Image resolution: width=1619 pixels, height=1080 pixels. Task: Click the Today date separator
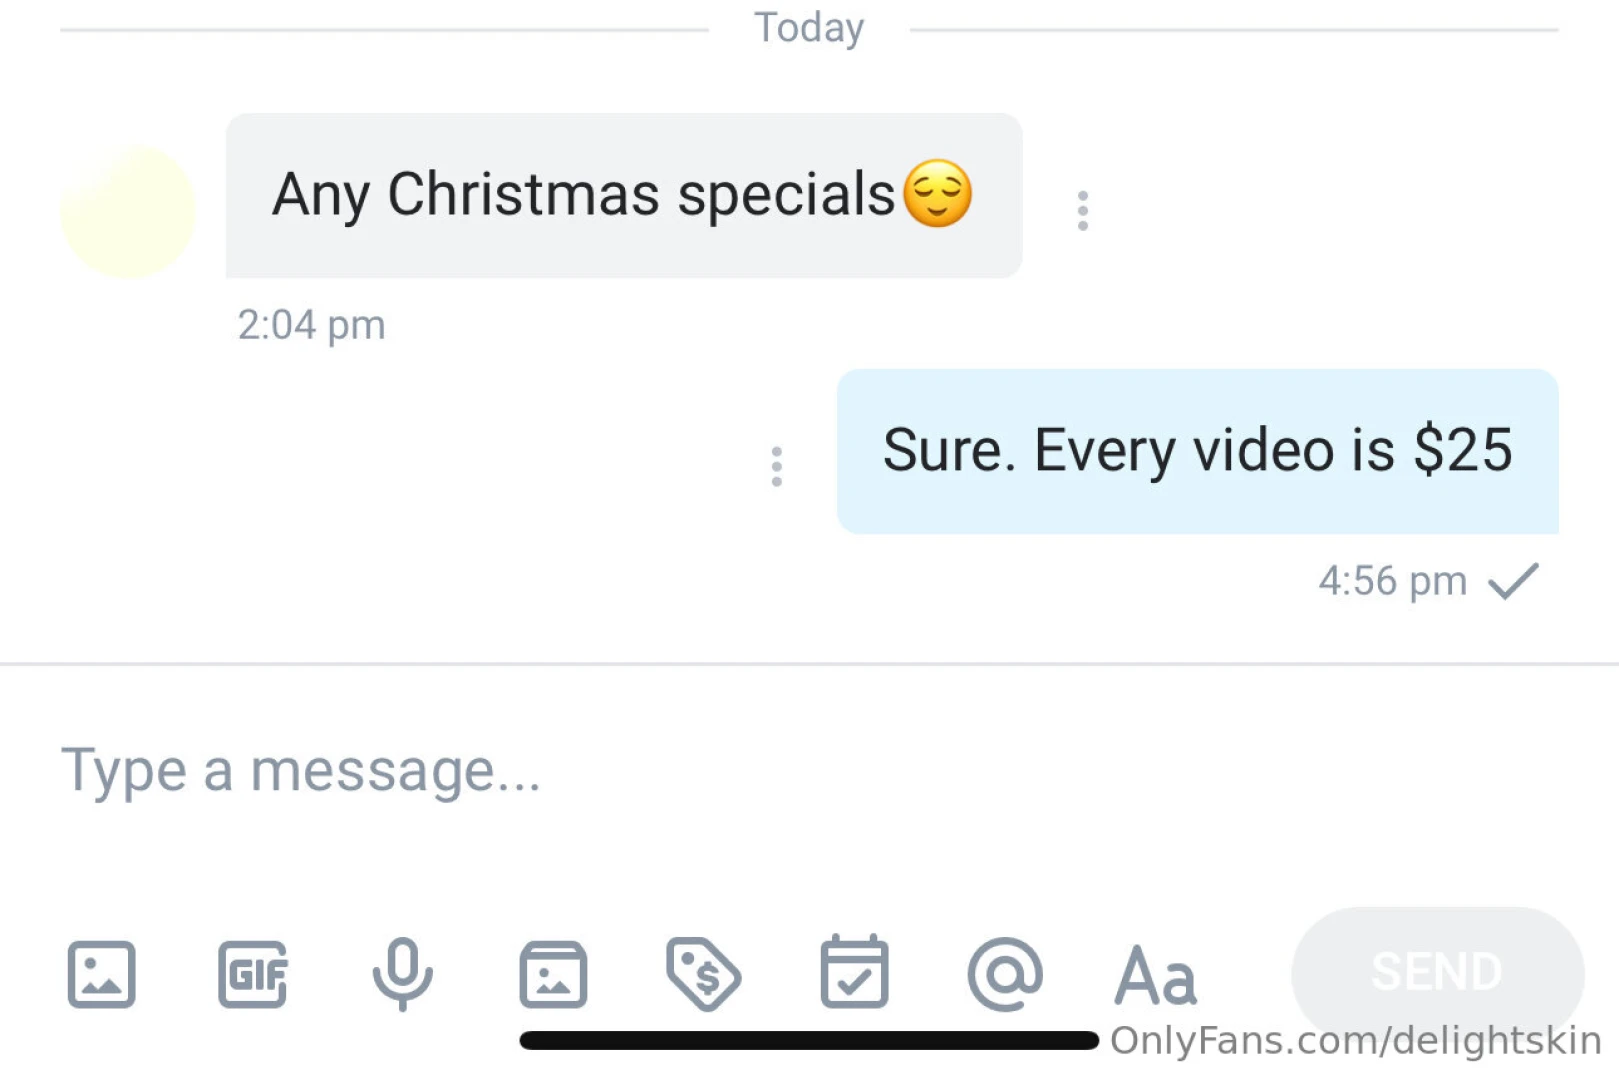coord(808,27)
